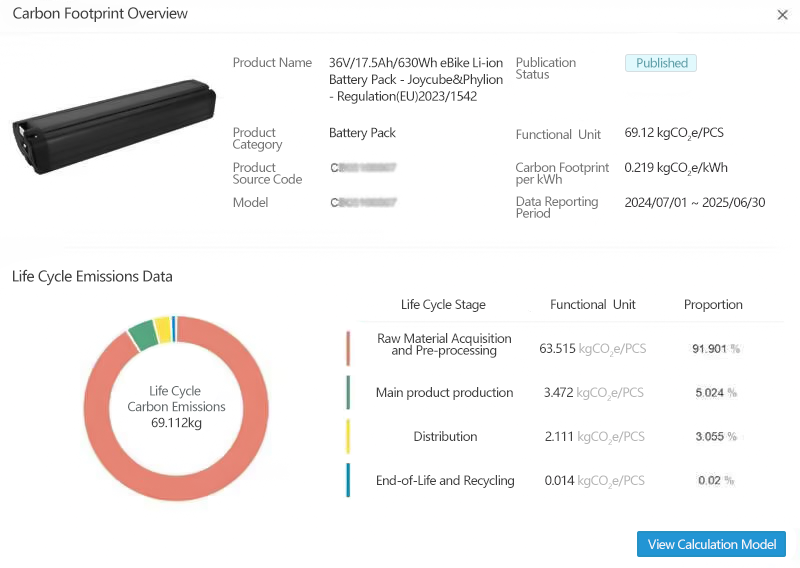Click the Proportion column header

[x=713, y=305]
